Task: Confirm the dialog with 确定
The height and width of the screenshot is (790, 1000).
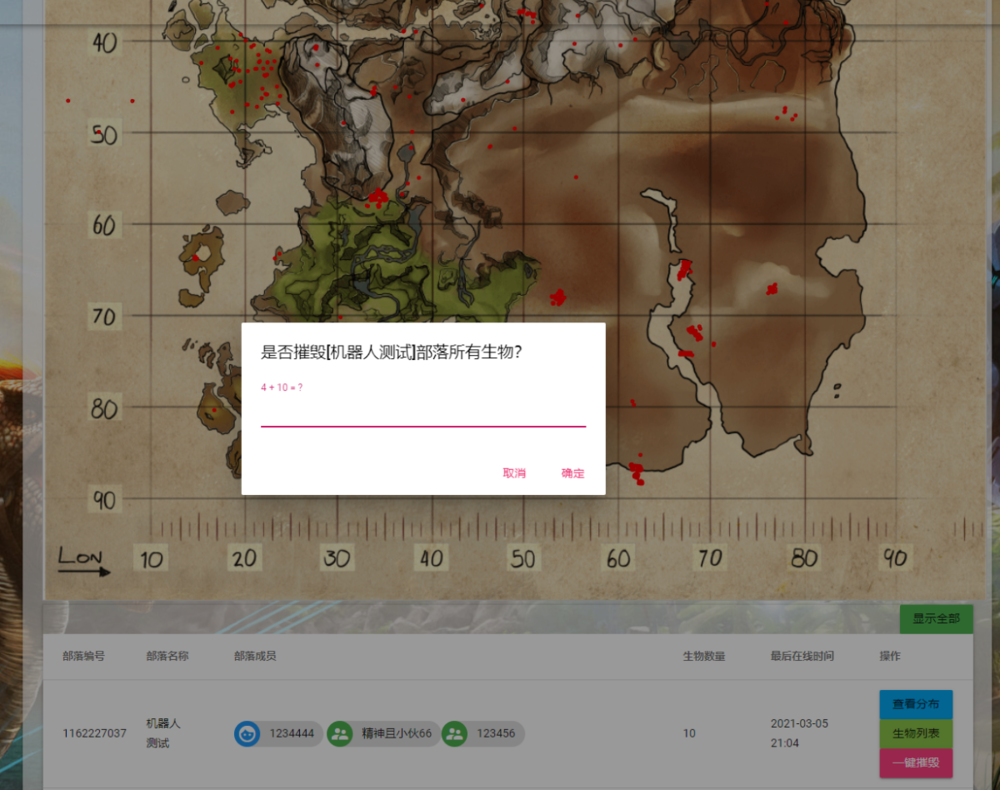Action: tap(573, 473)
